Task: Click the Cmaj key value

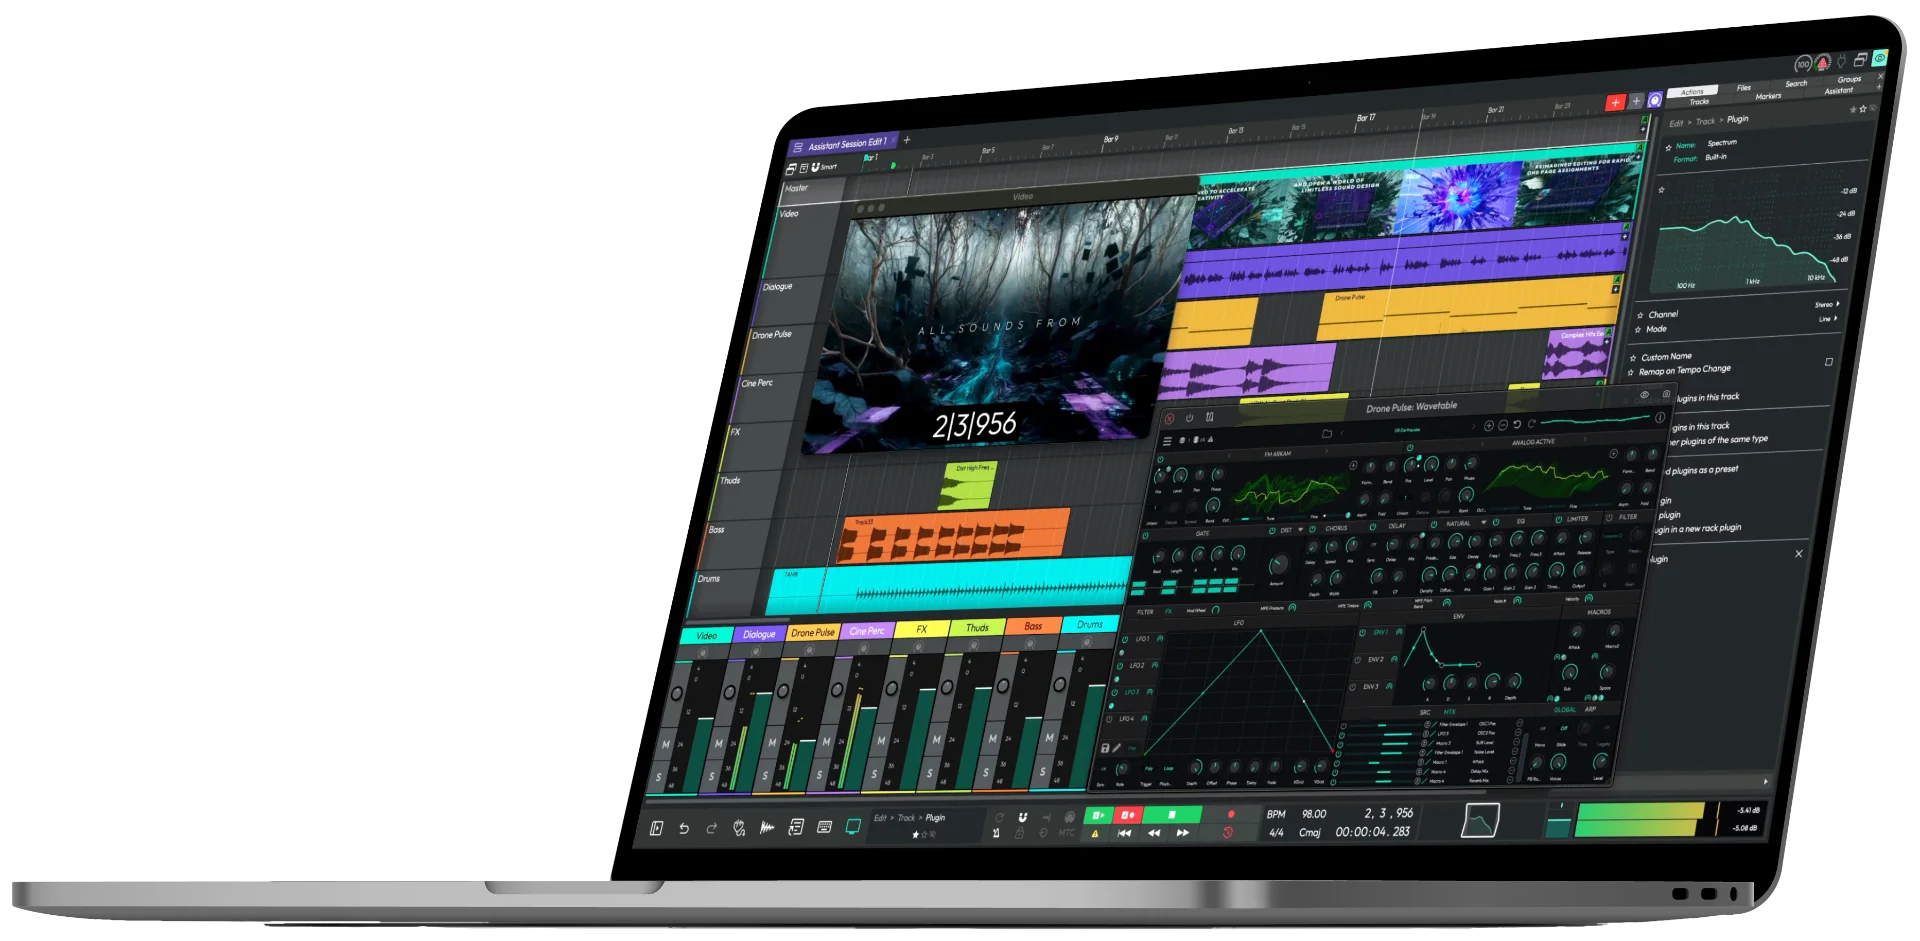Action: pos(1310,832)
